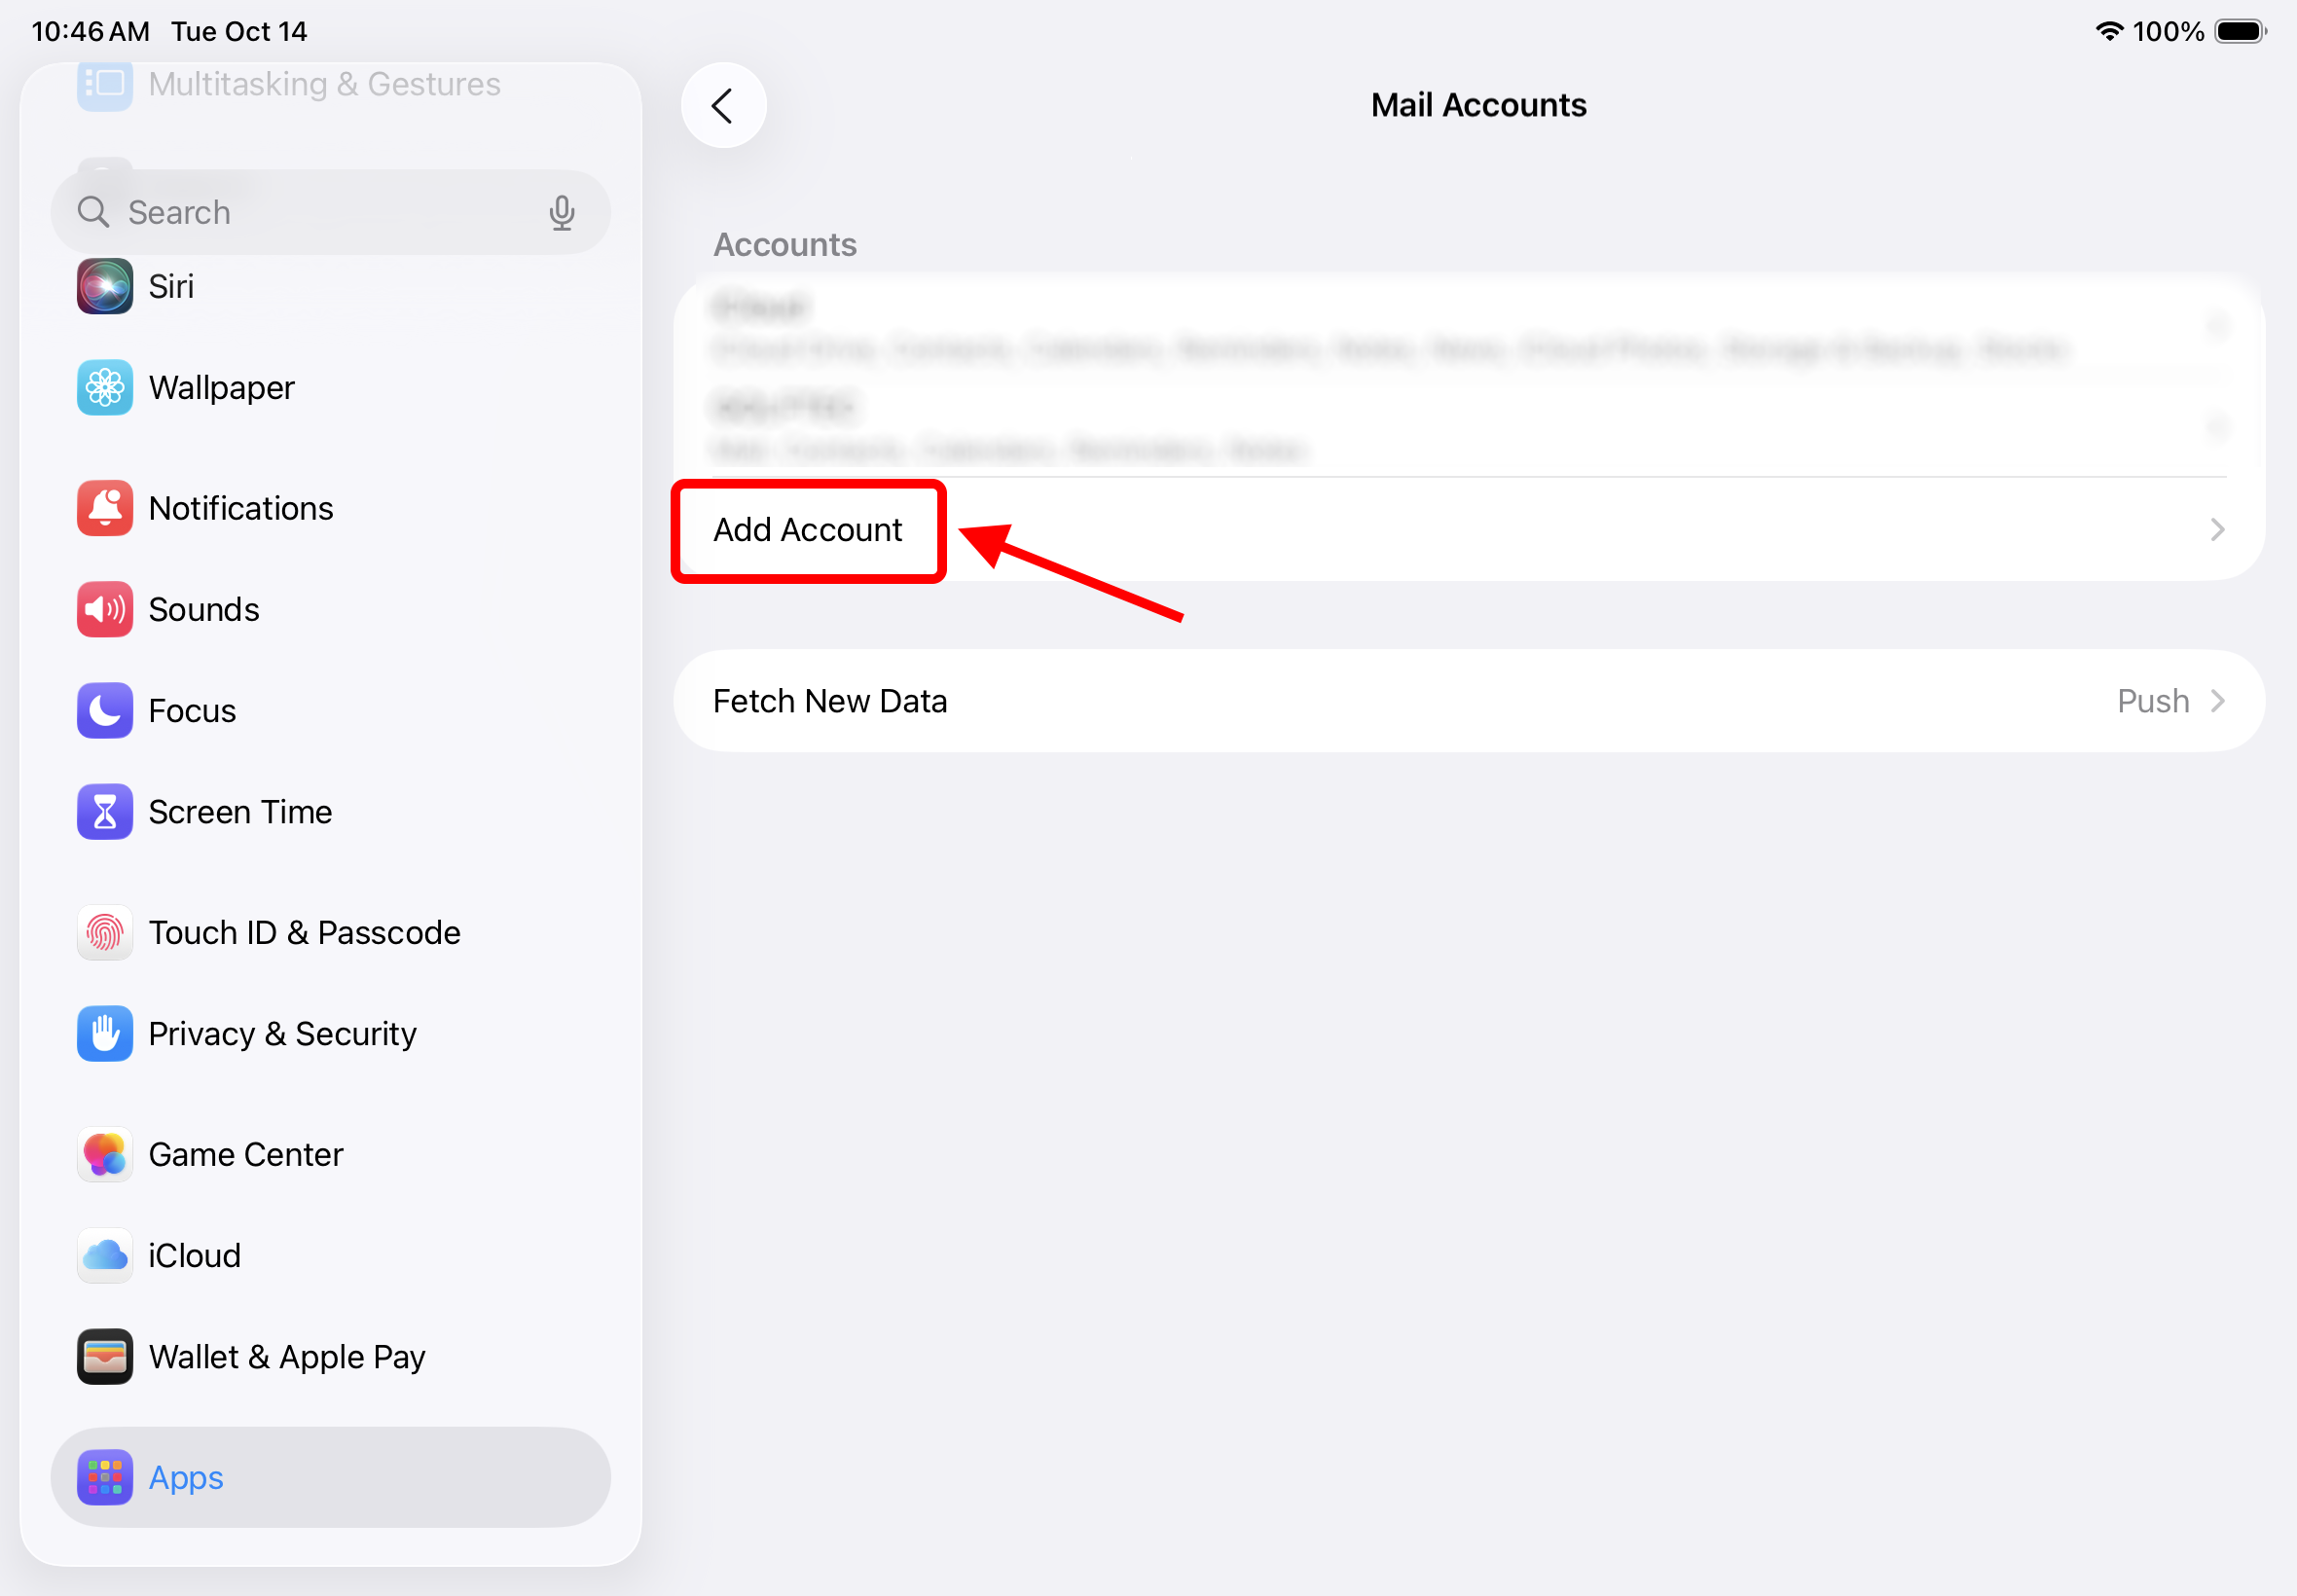Open Privacy & Security hand icon

pyautogui.click(x=104, y=1033)
